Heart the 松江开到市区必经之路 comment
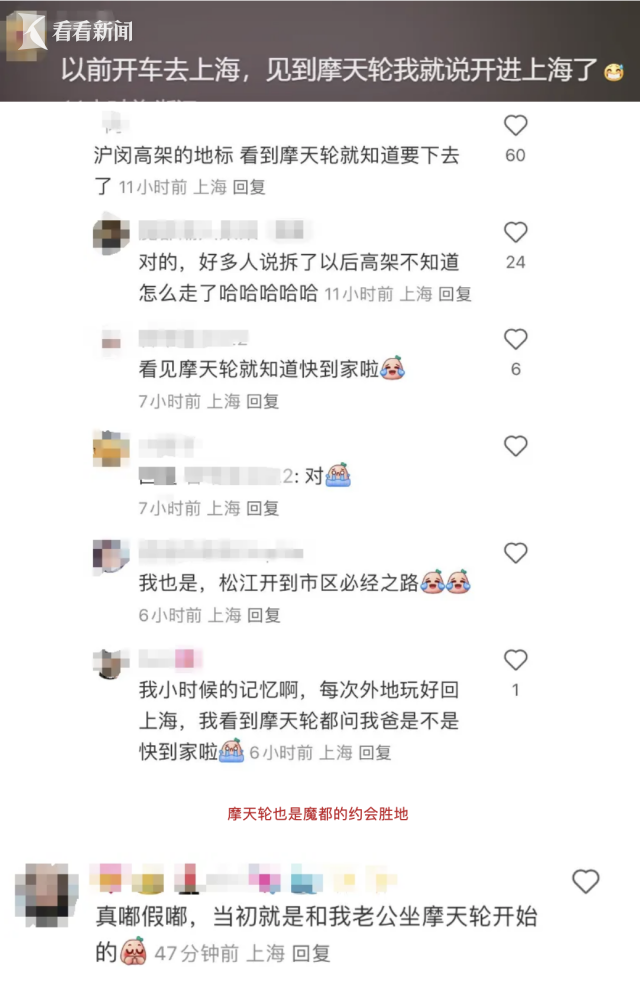This screenshot has width=640, height=986. [516, 553]
